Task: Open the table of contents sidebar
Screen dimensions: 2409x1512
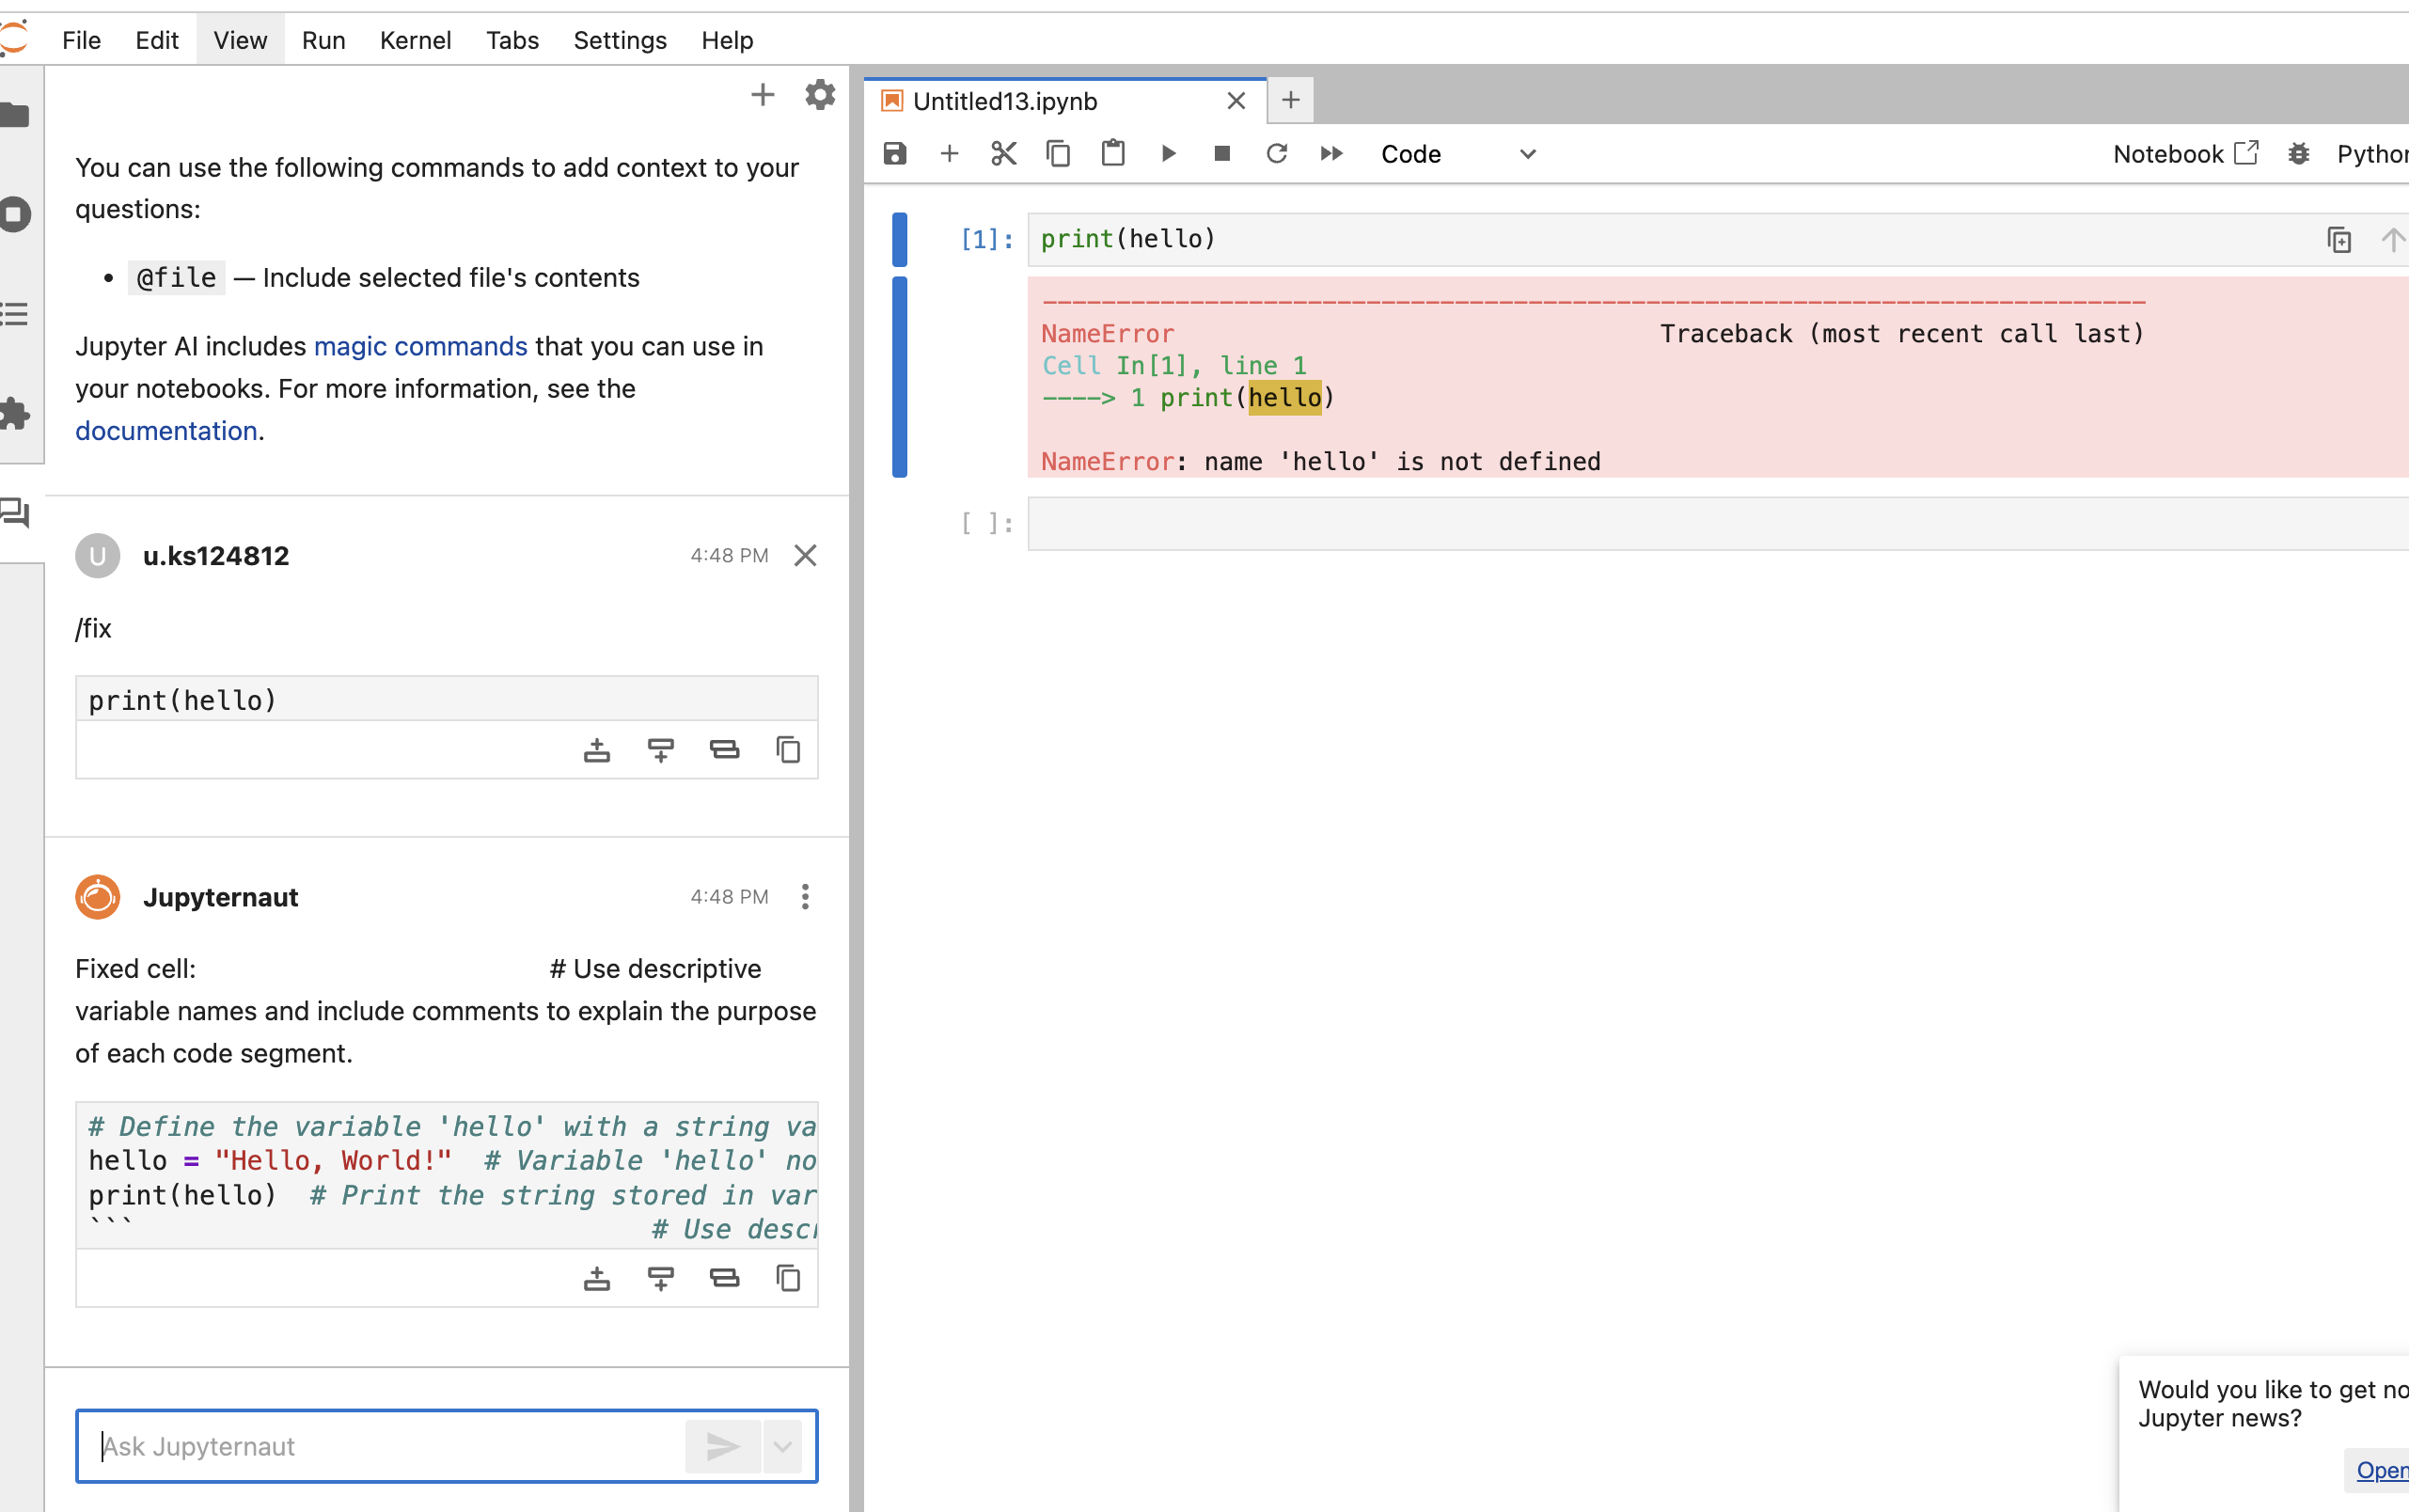Action: (16, 314)
